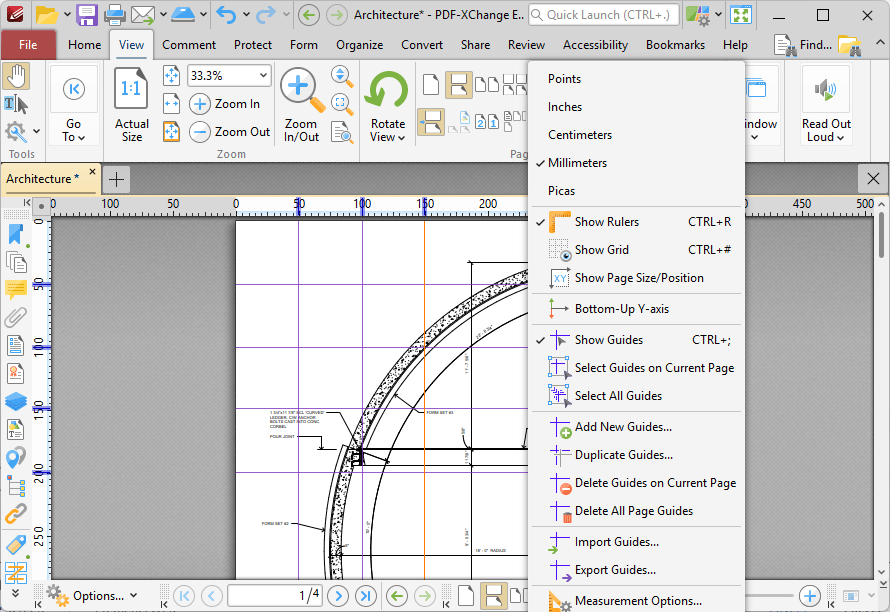The height and width of the screenshot is (612, 890).
Task: Open the File menu
Action: [28, 45]
